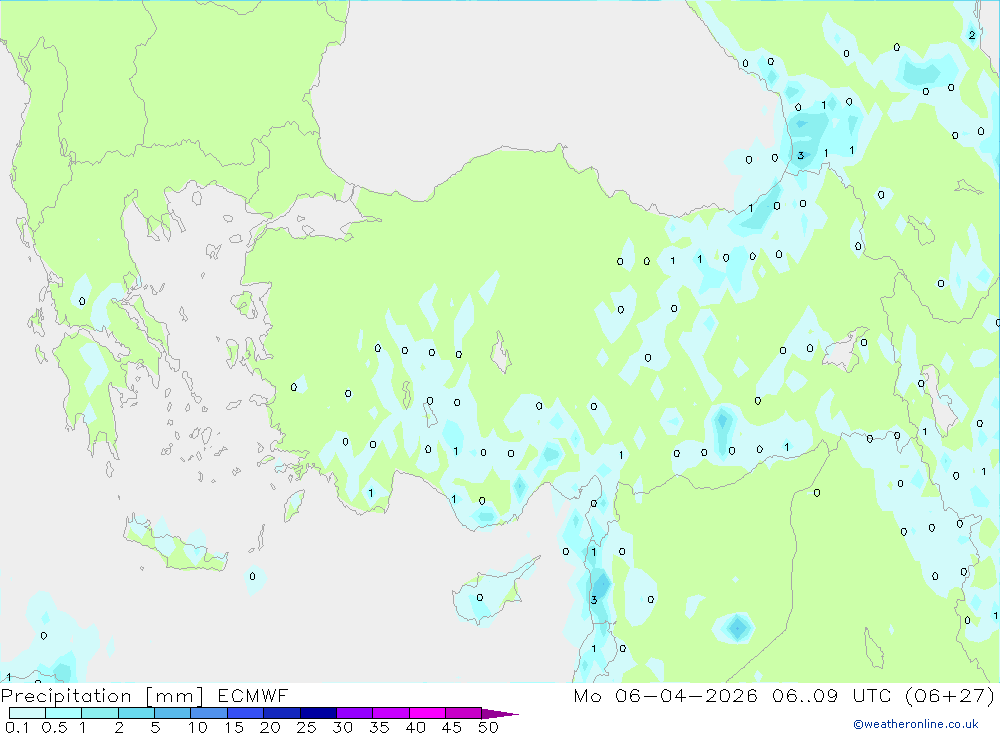Select the 5–10 mm legend color swatch
1000x733 pixels.
pyautogui.click(x=173, y=713)
